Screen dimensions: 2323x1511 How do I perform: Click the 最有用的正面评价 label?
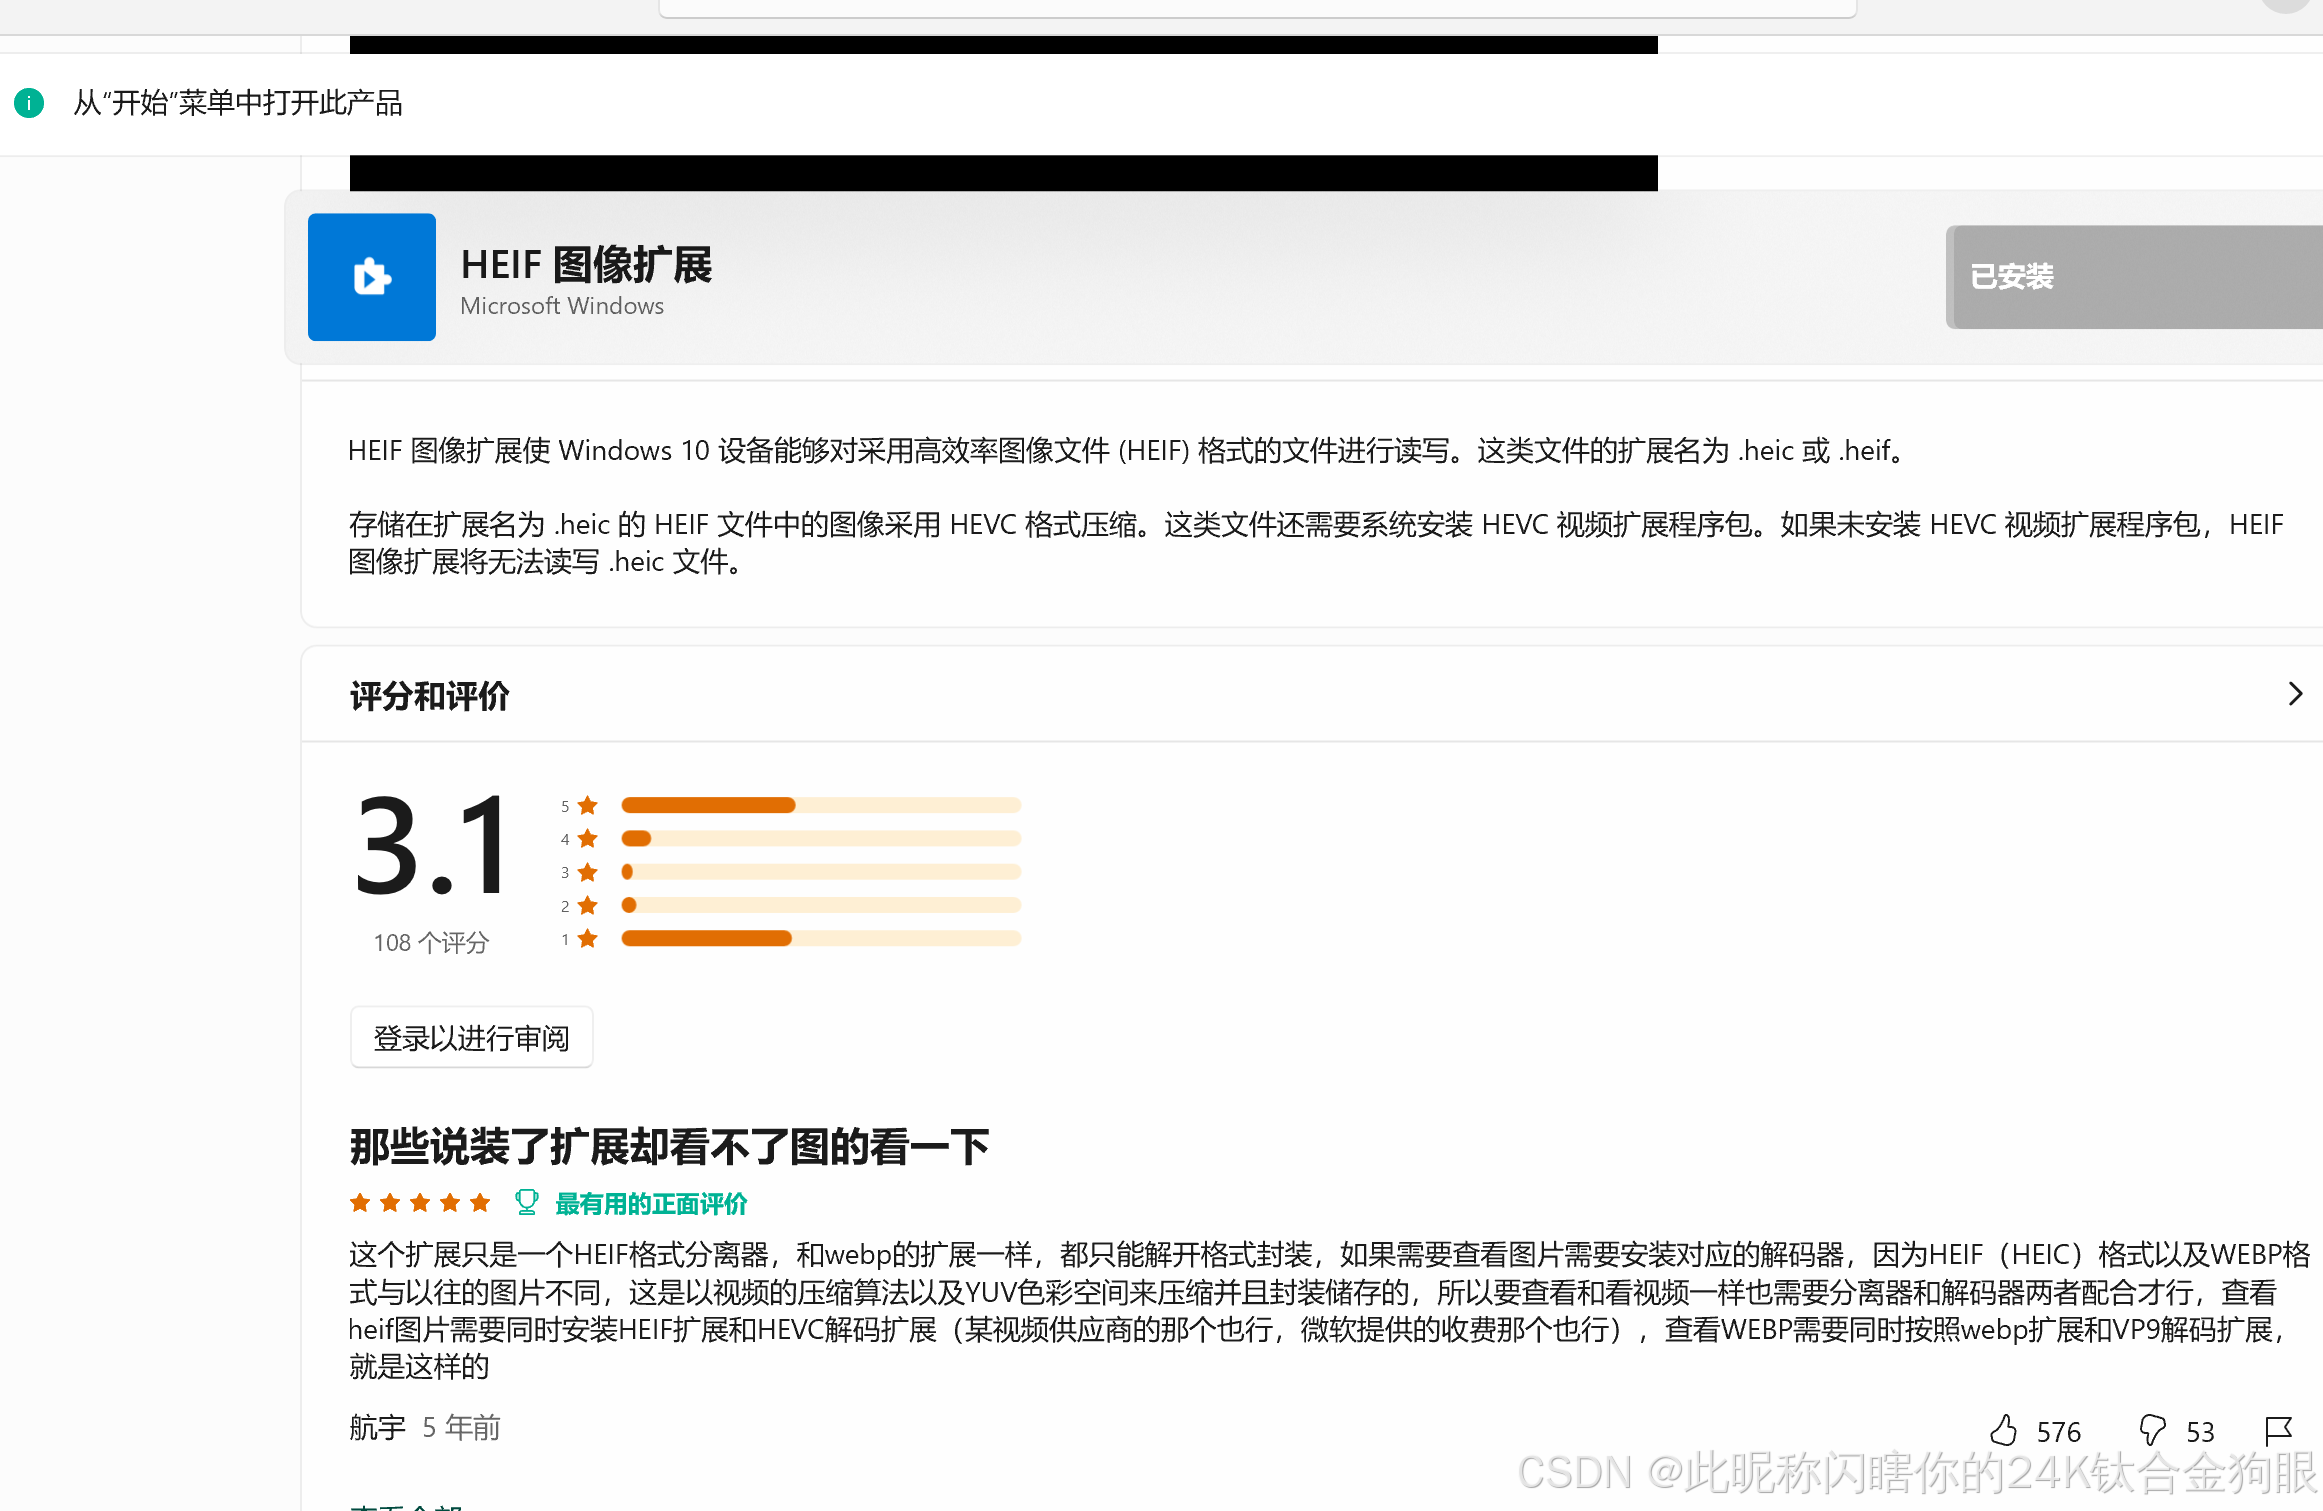pyautogui.click(x=651, y=1204)
